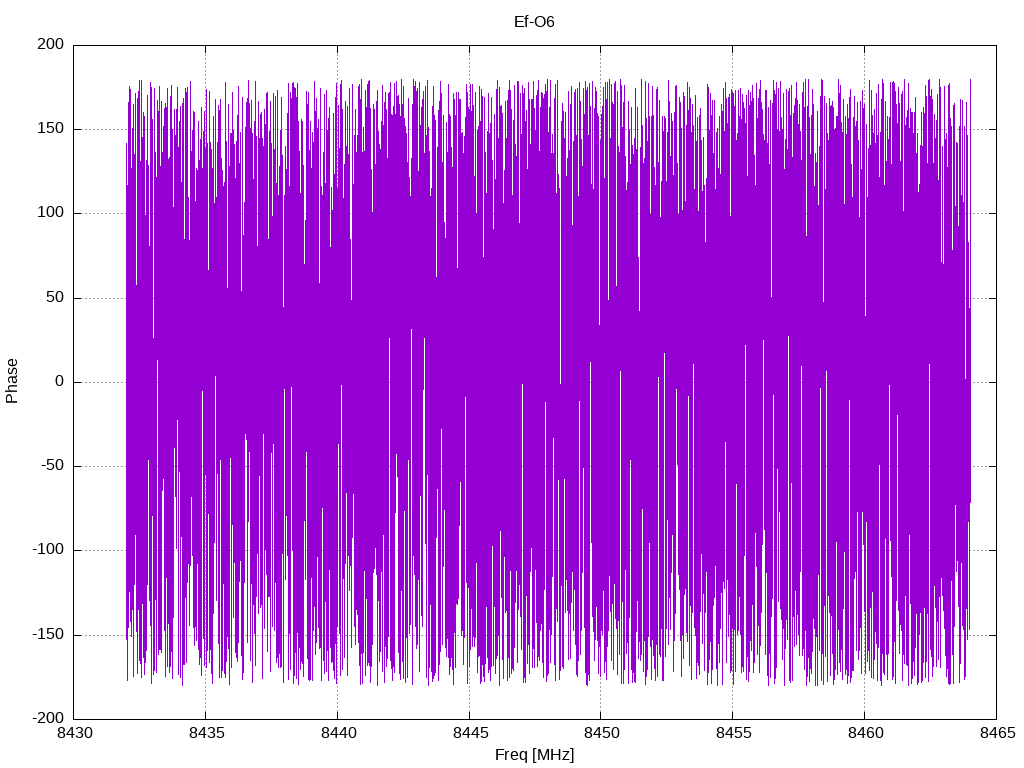Click the -150 y-axis tick label
The image size is (1024, 768).
(49, 634)
